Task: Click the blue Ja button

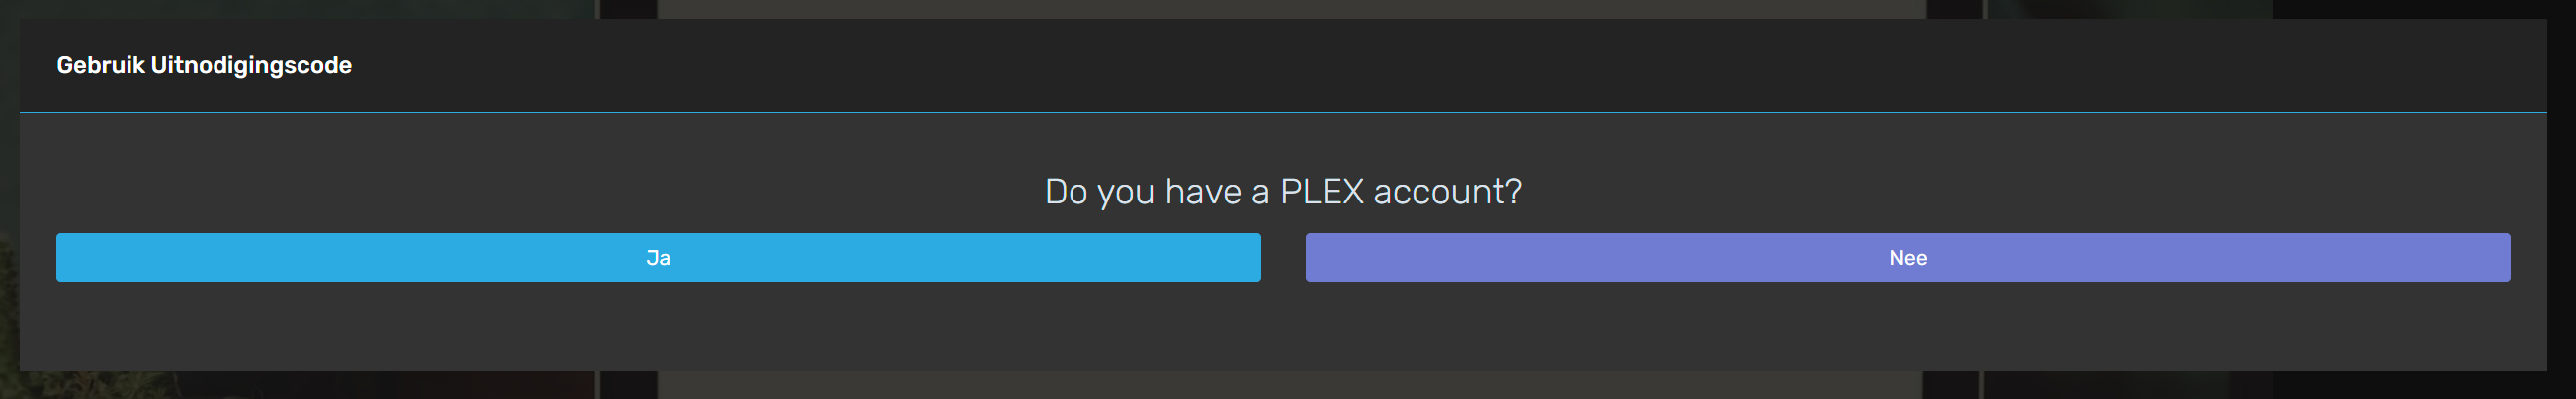Action: [658, 258]
